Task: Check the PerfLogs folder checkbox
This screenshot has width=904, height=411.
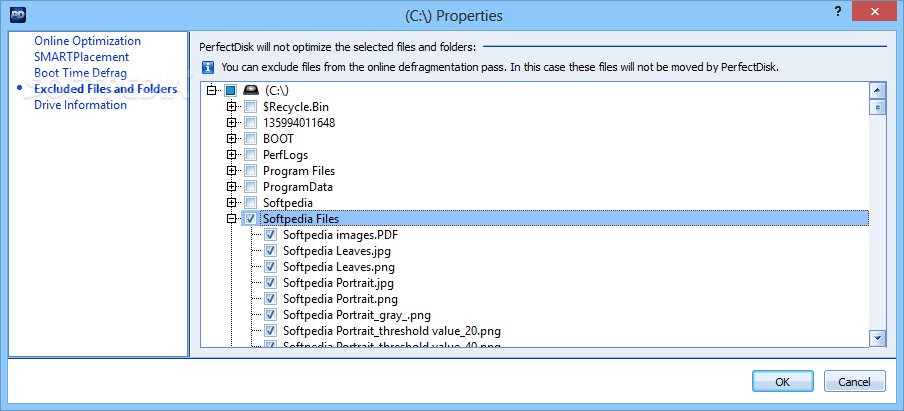Action: [x=251, y=154]
